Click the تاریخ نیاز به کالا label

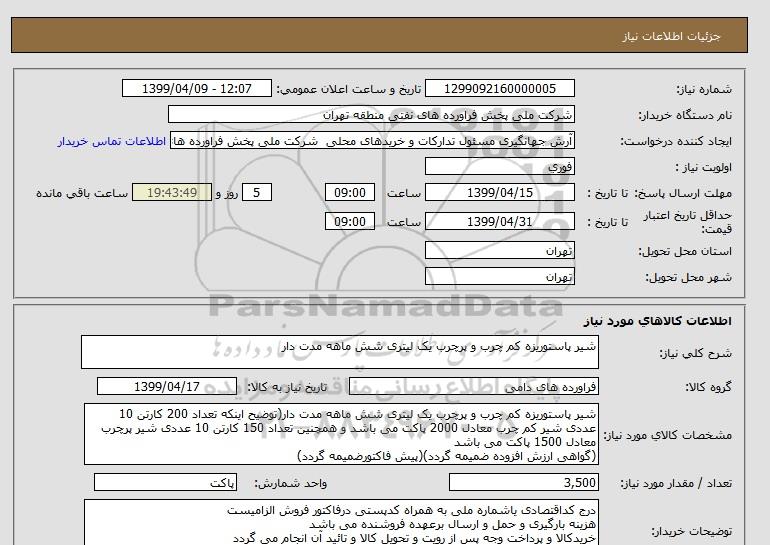tap(287, 387)
